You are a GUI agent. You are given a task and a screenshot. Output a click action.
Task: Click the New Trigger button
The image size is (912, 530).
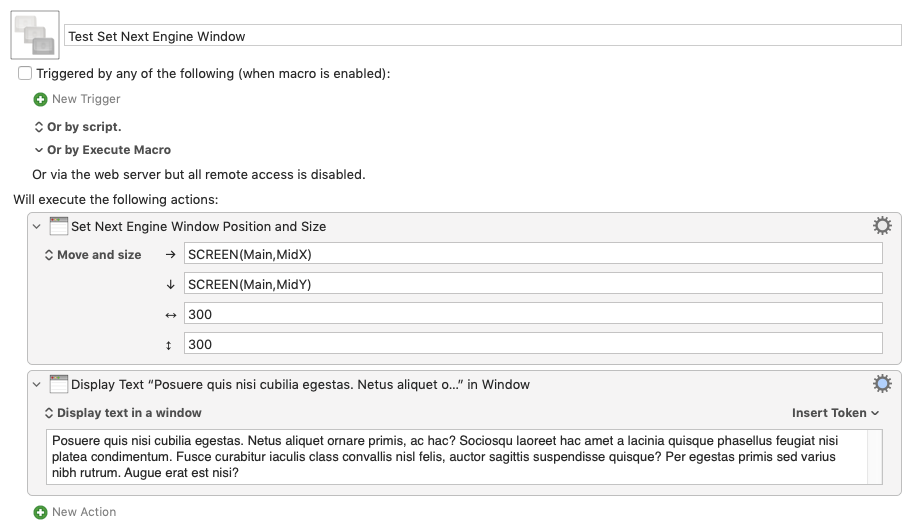tap(86, 99)
